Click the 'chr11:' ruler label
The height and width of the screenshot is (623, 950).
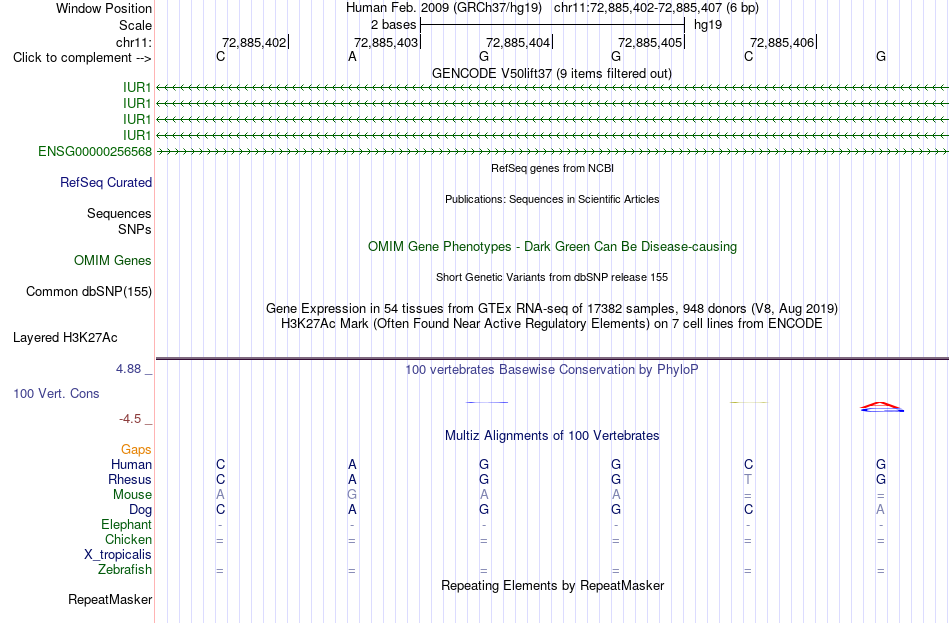coord(133,42)
